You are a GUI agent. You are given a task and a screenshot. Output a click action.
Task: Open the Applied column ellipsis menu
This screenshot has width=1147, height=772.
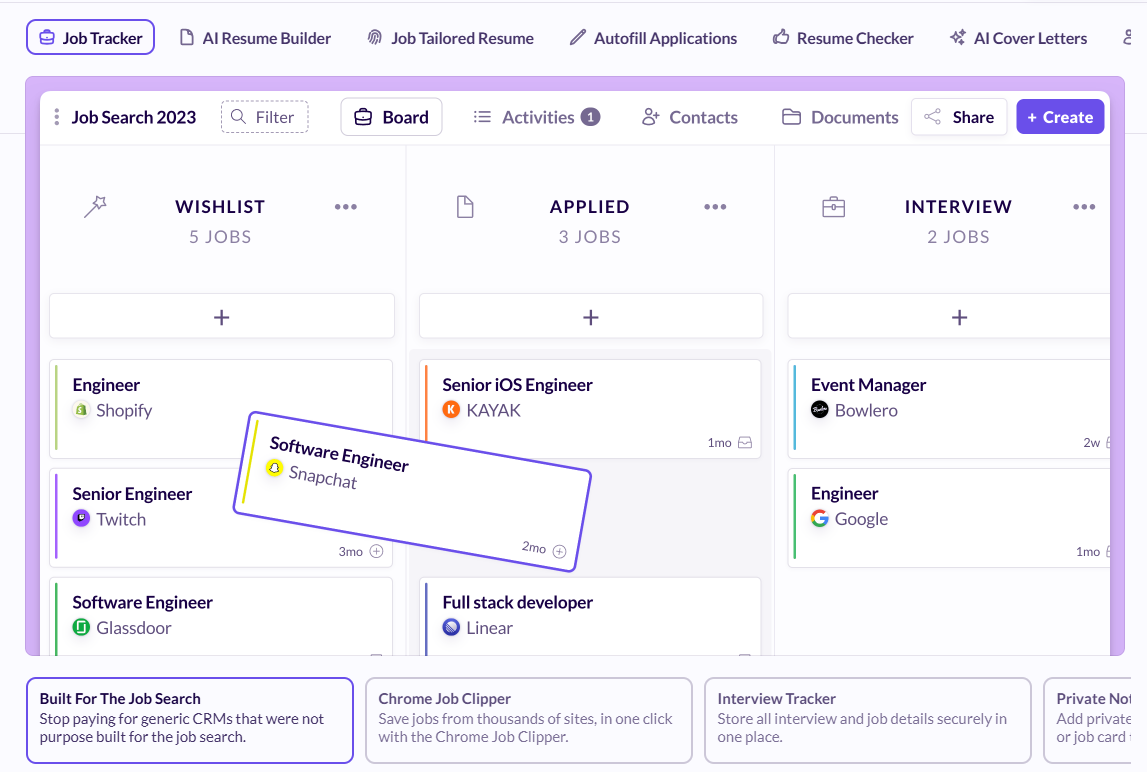pyautogui.click(x=715, y=206)
